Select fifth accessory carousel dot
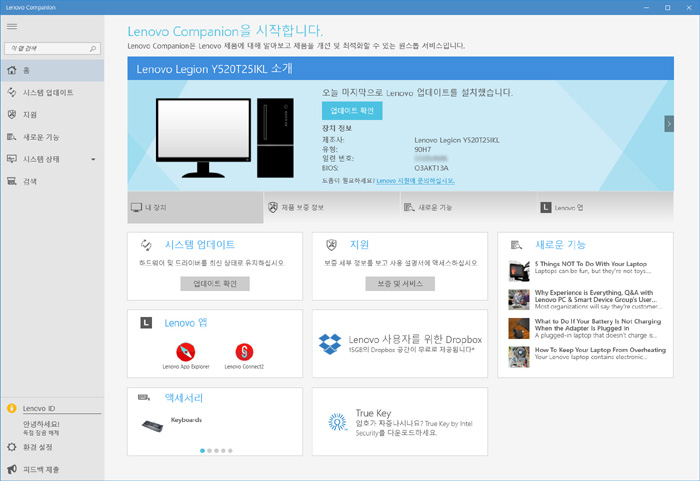The image size is (700, 481). click(230, 451)
